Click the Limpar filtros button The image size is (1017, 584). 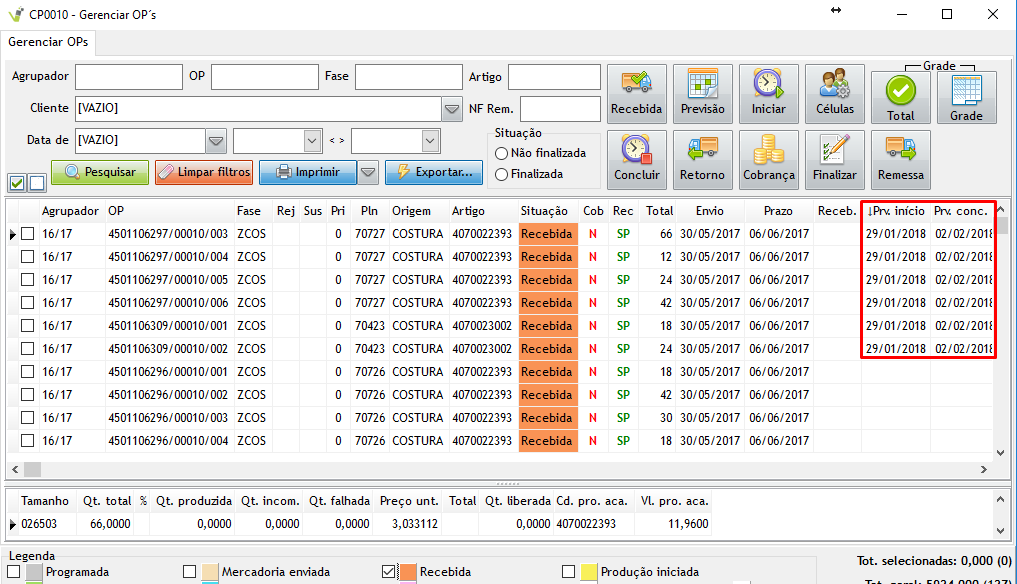tap(204, 172)
